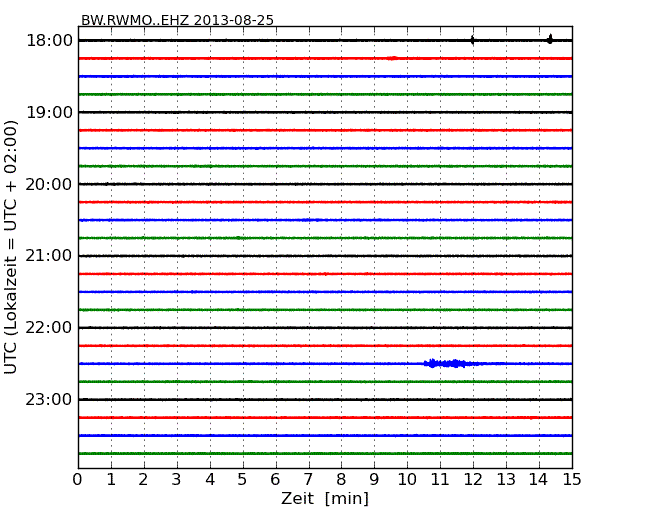Click x-axis tick label 6

coord(275,480)
